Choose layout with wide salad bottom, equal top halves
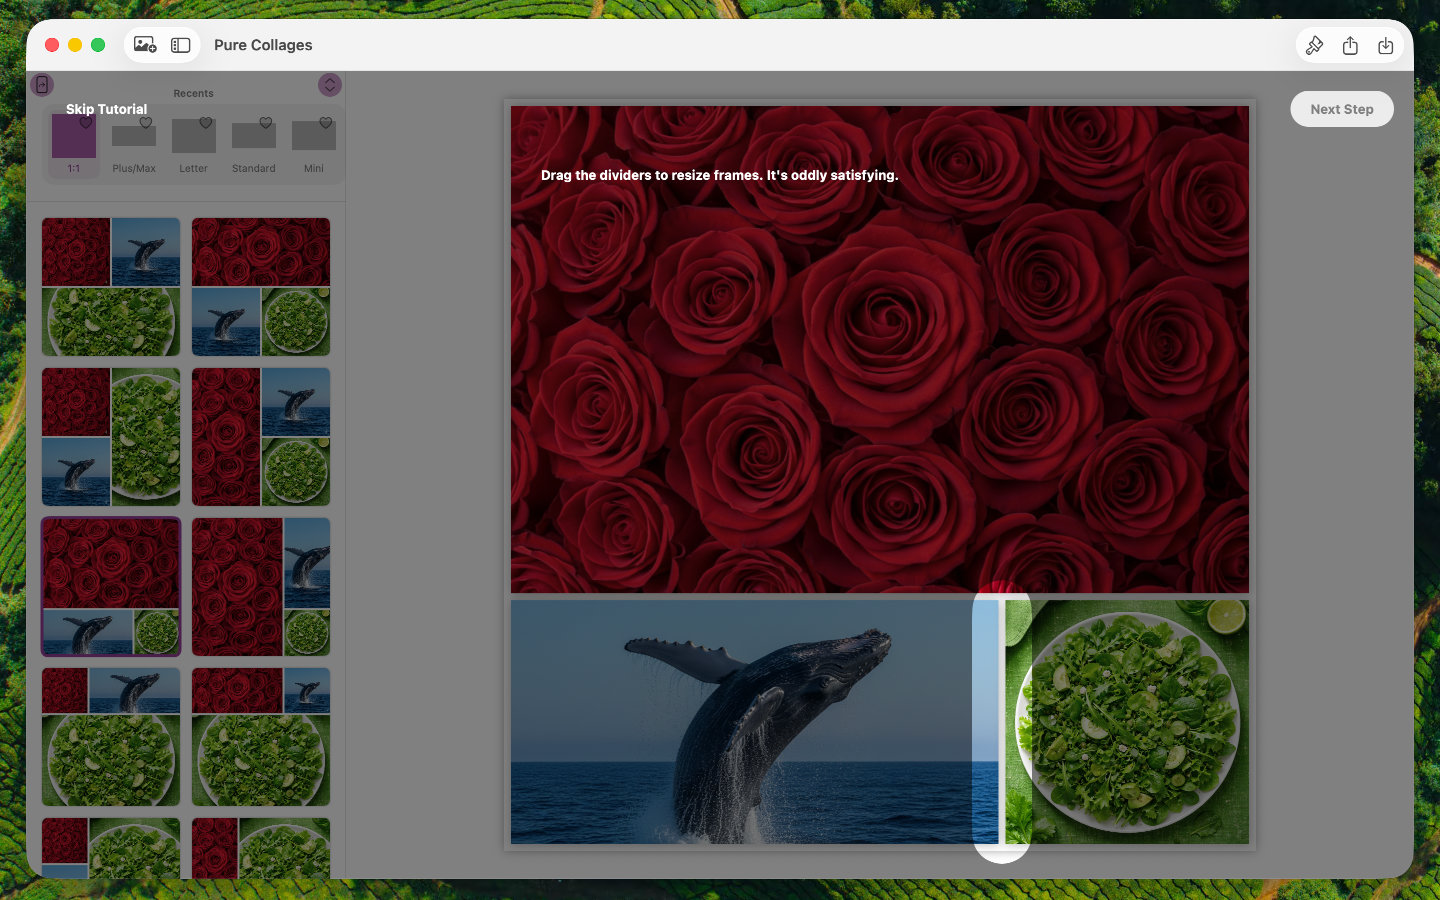The height and width of the screenshot is (900, 1440). point(111,287)
